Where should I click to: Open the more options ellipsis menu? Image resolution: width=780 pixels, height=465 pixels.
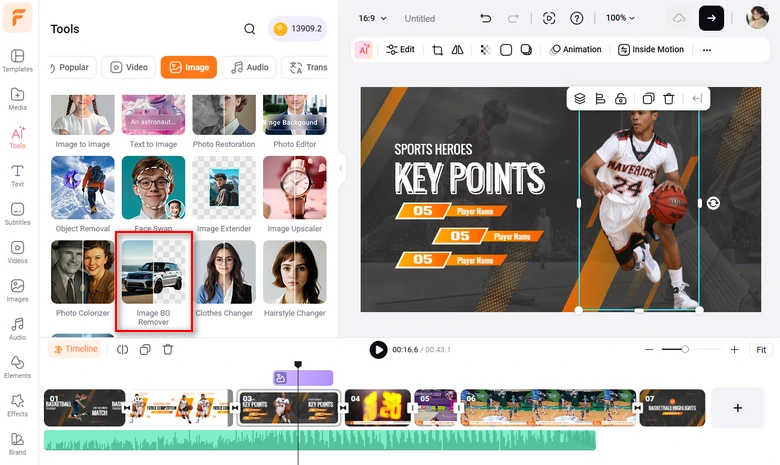pos(707,49)
